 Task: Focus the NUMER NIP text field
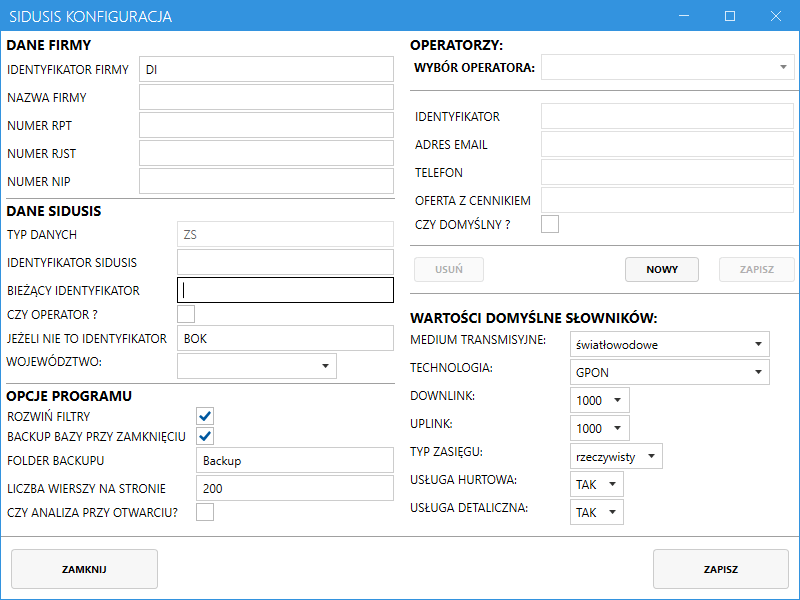pyautogui.click(x=266, y=181)
